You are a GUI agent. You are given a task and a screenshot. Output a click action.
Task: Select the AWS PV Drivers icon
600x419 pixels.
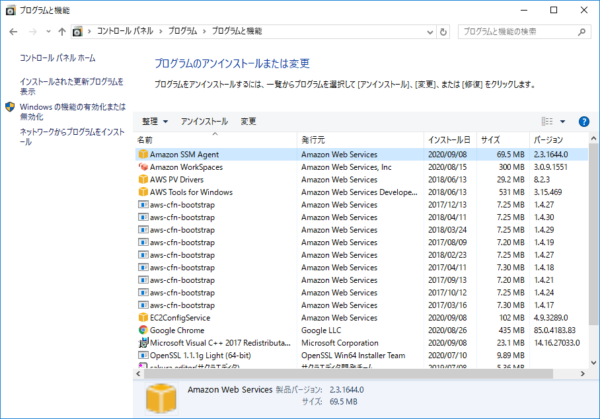(143, 179)
